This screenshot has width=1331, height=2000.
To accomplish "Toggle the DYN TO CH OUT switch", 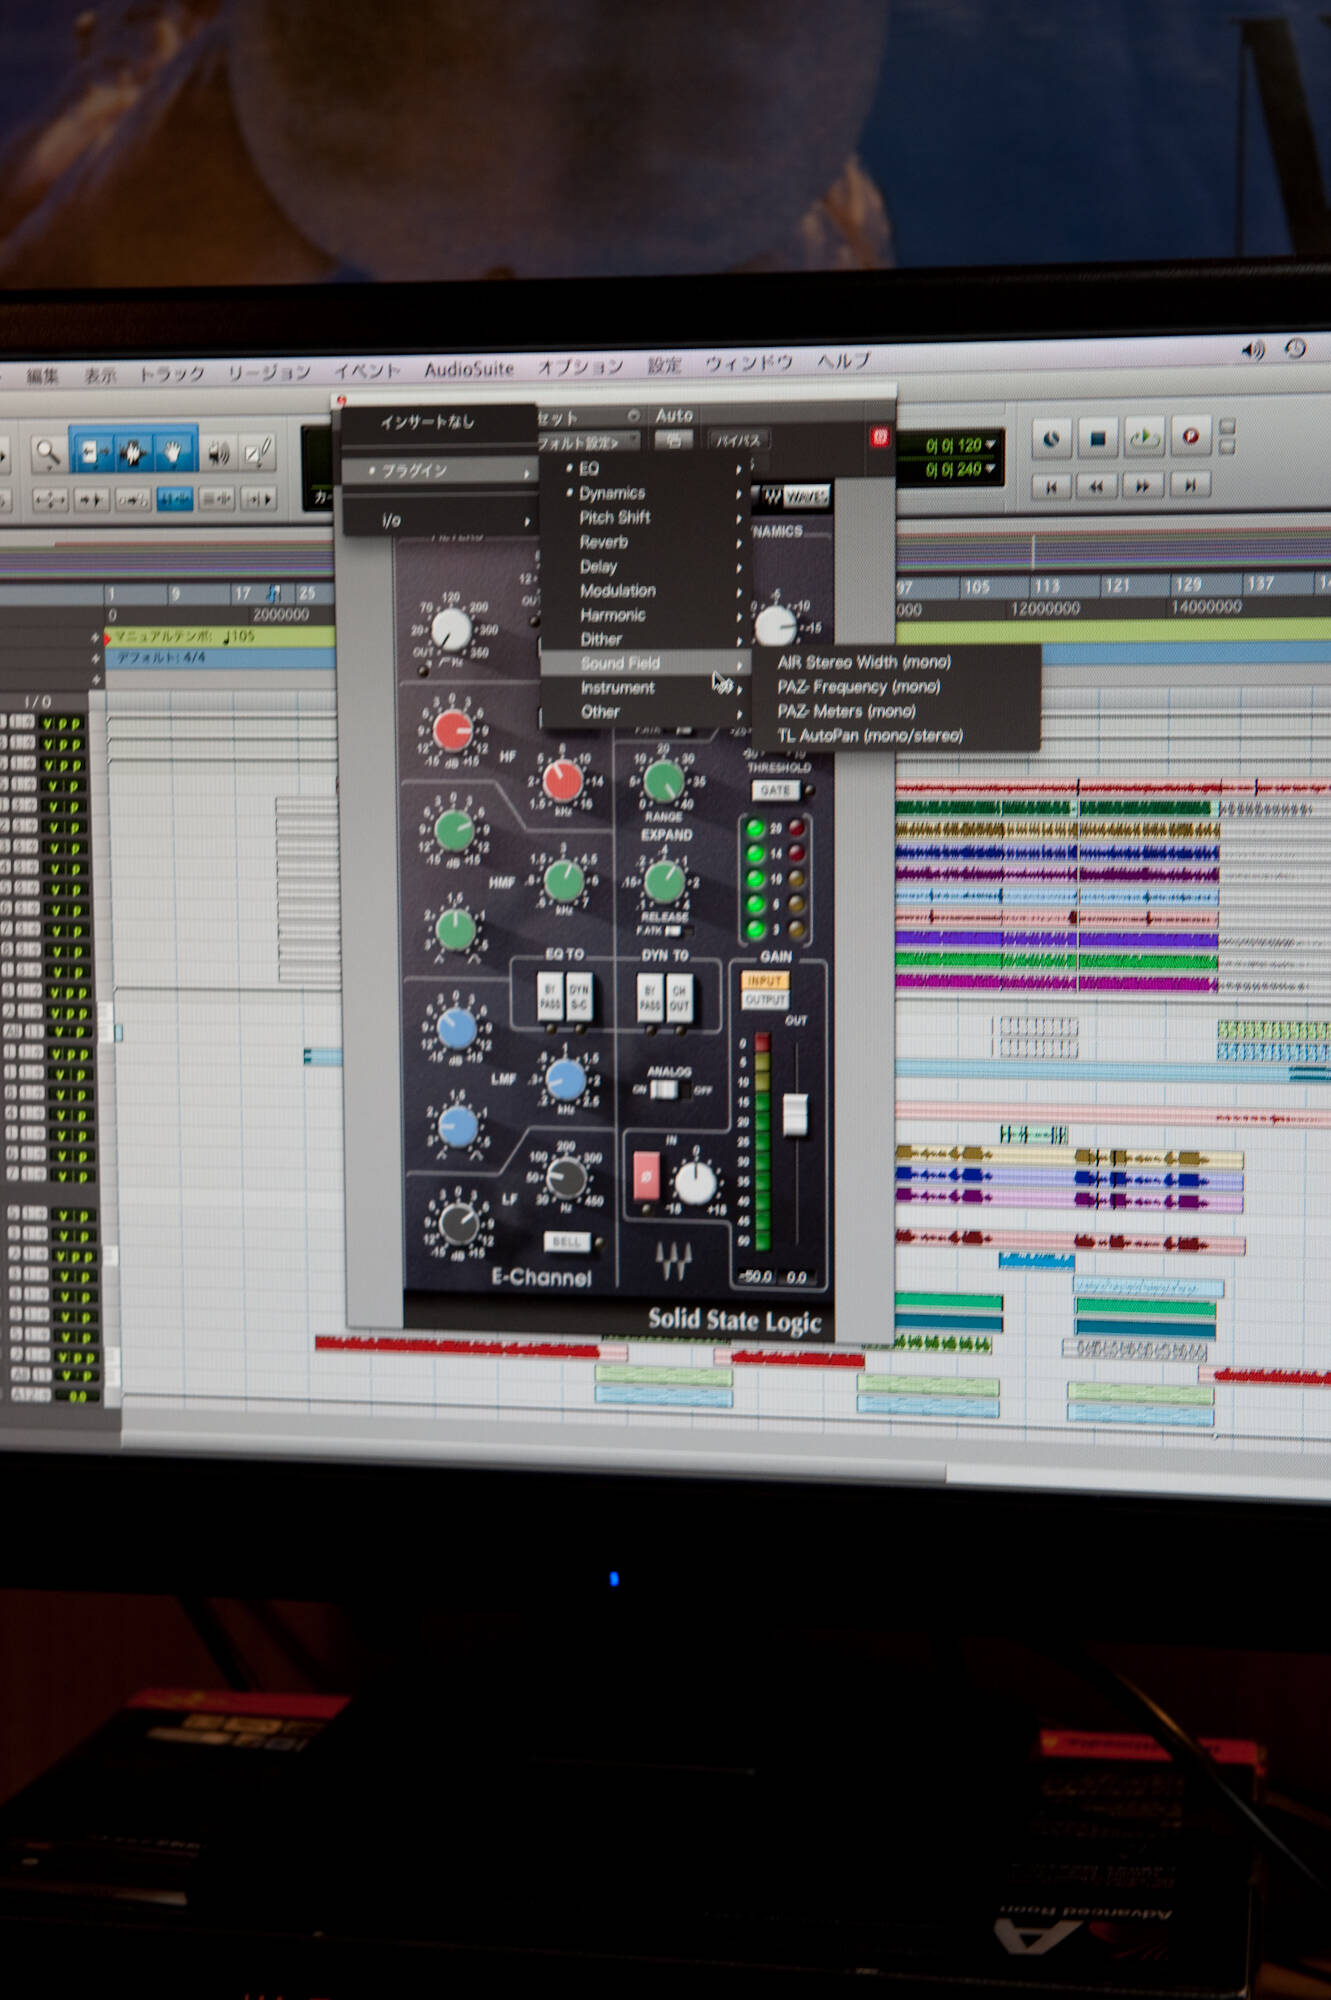I will 679,997.
